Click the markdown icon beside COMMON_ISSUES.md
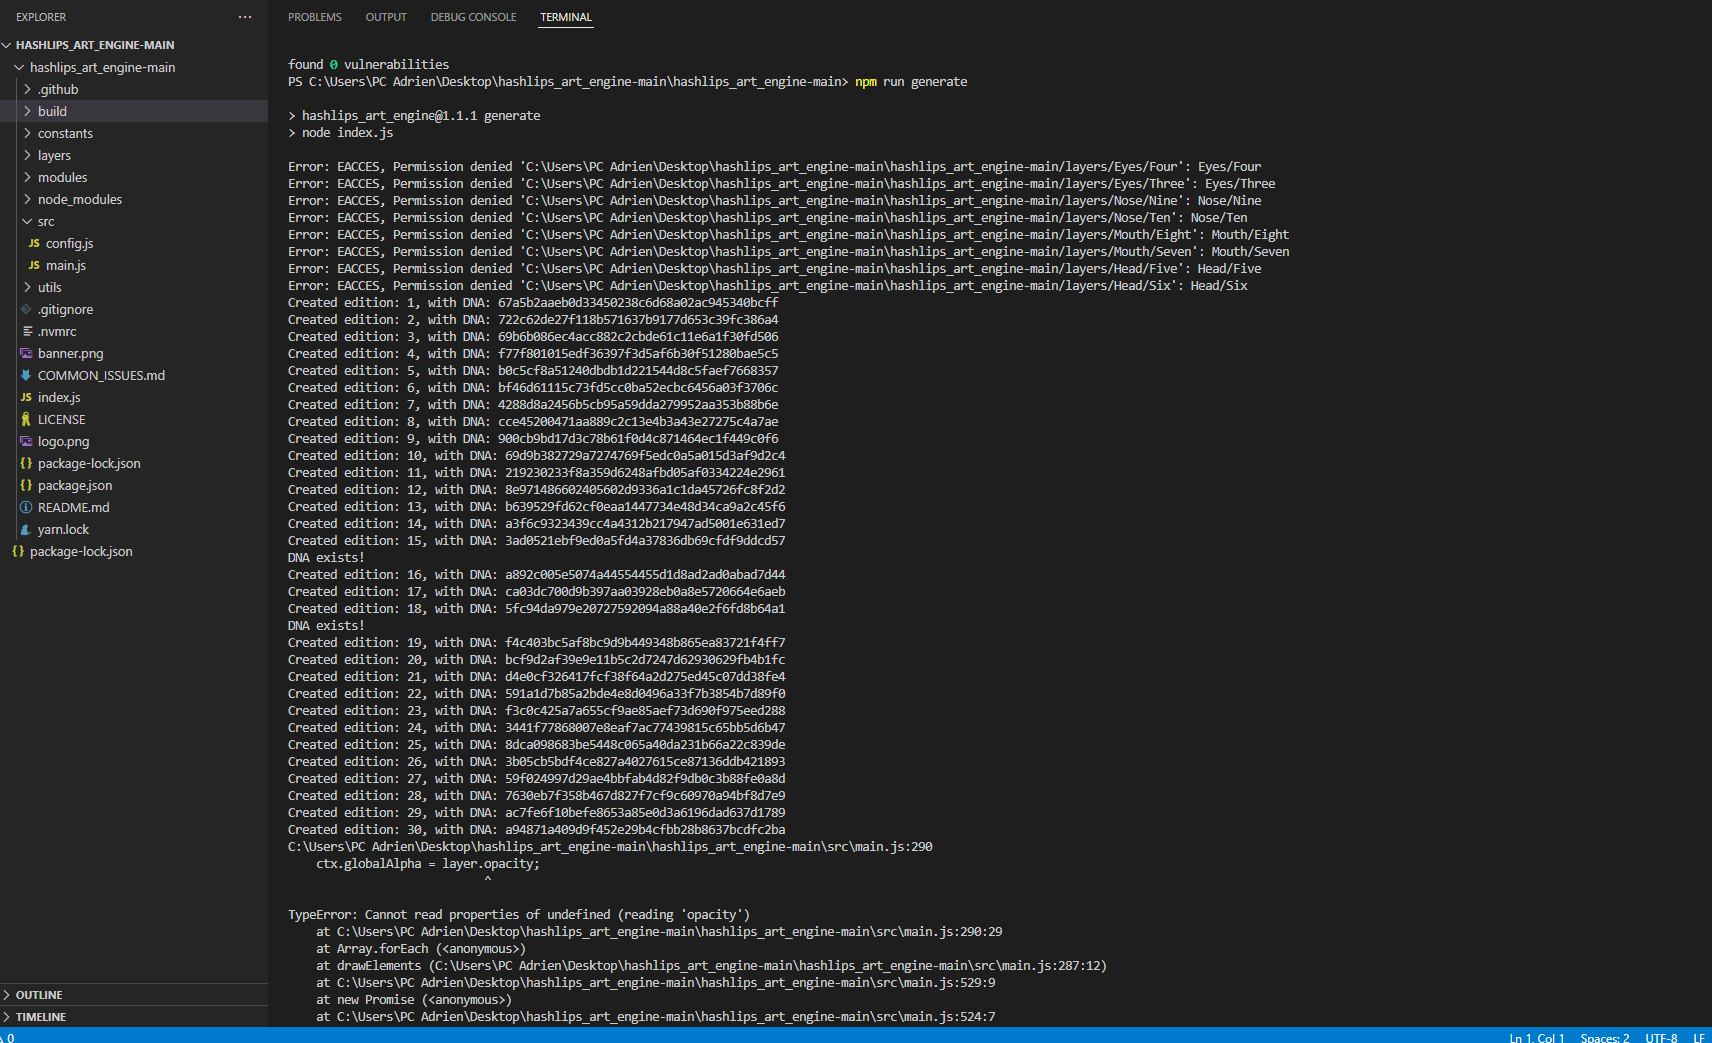The image size is (1712, 1043). [x=25, y=375]
